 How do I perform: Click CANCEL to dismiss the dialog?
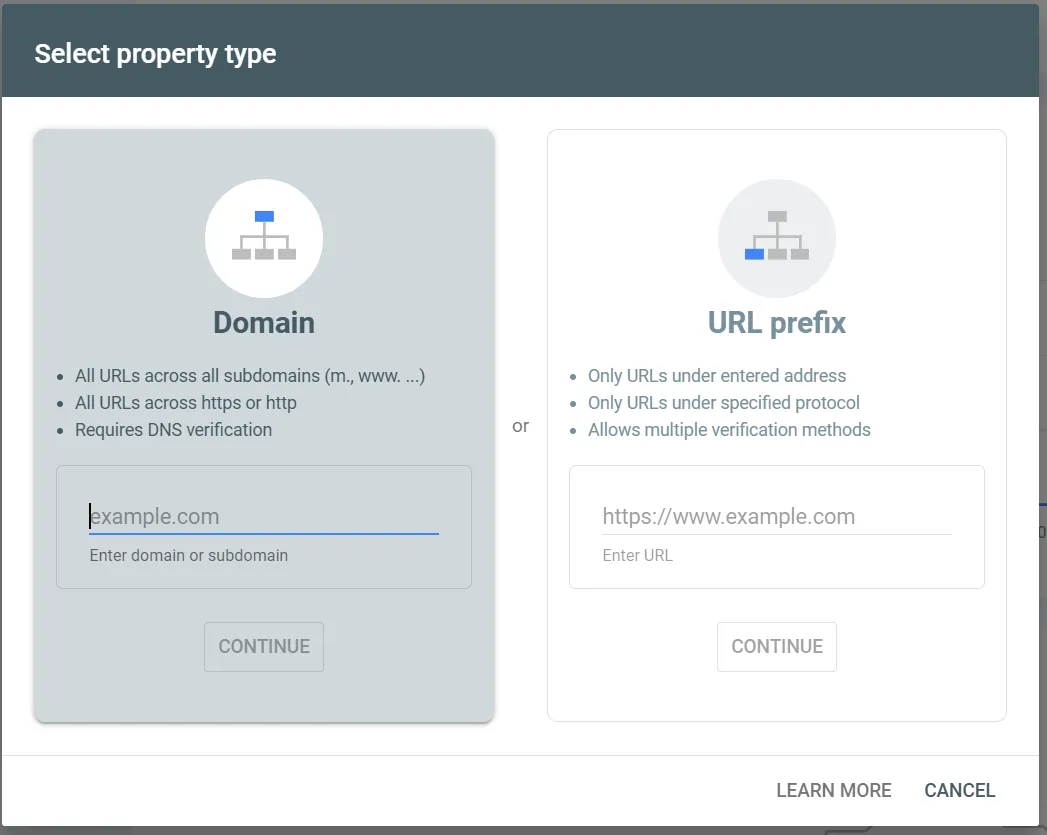958,790
